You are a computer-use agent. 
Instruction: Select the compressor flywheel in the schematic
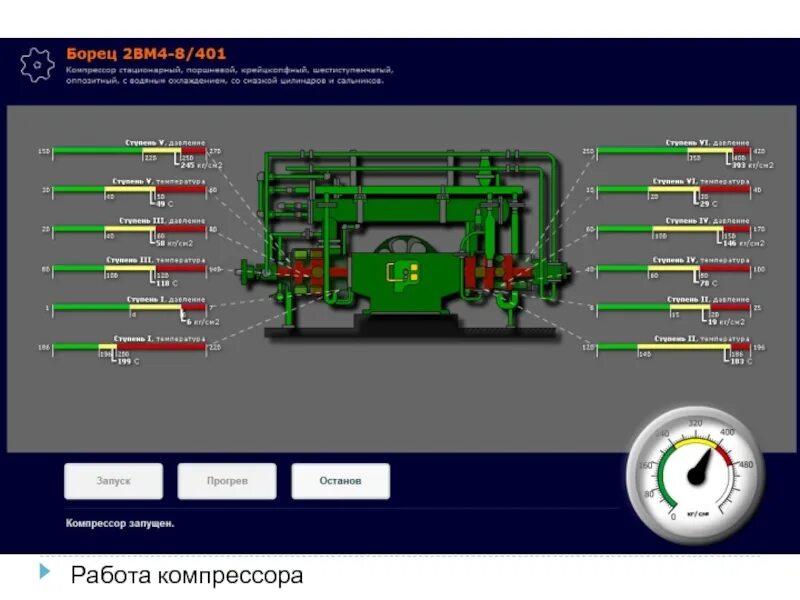(405, 247)
